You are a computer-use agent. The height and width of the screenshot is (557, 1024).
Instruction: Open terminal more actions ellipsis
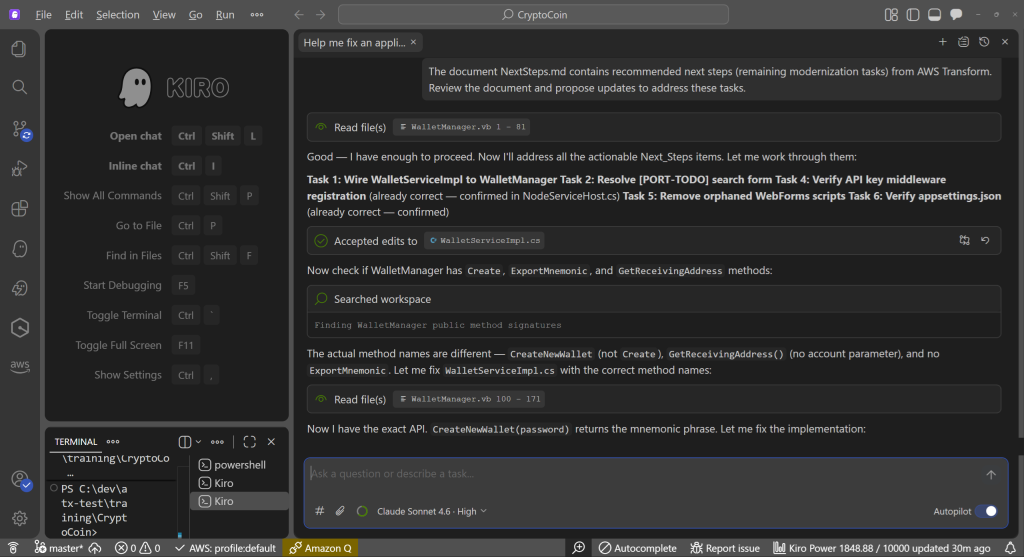coord(217,442)
